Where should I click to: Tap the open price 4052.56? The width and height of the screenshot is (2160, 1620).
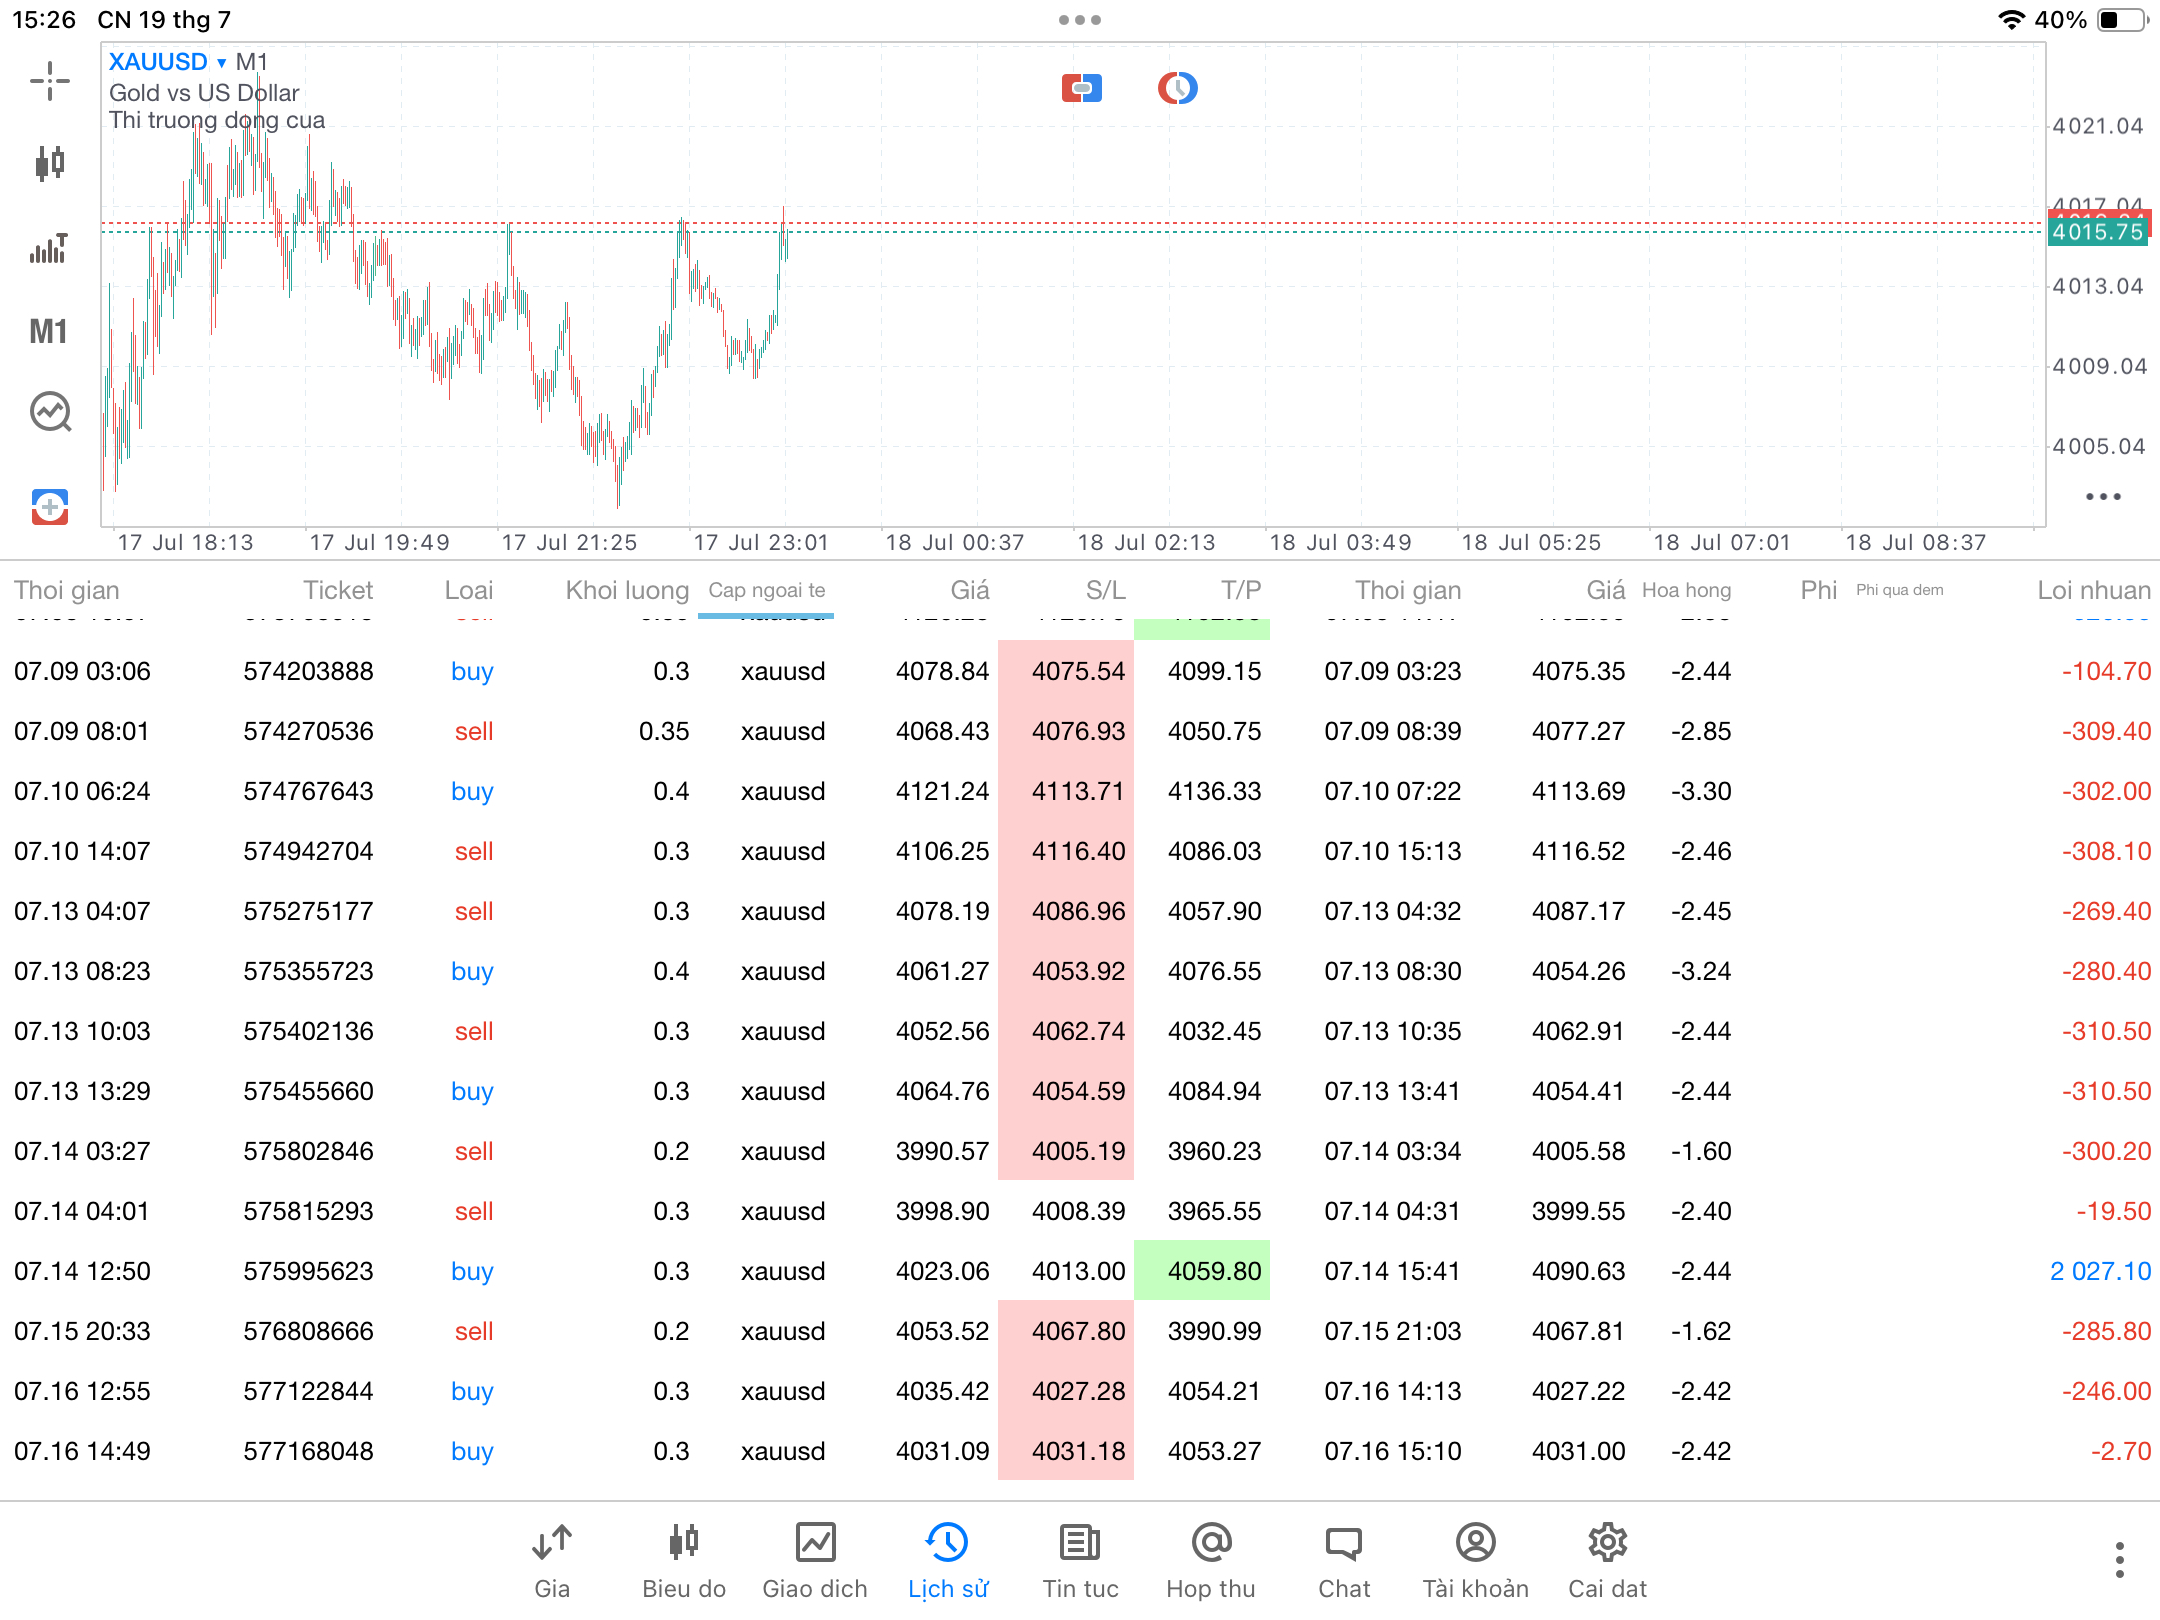click(942, 1031)
